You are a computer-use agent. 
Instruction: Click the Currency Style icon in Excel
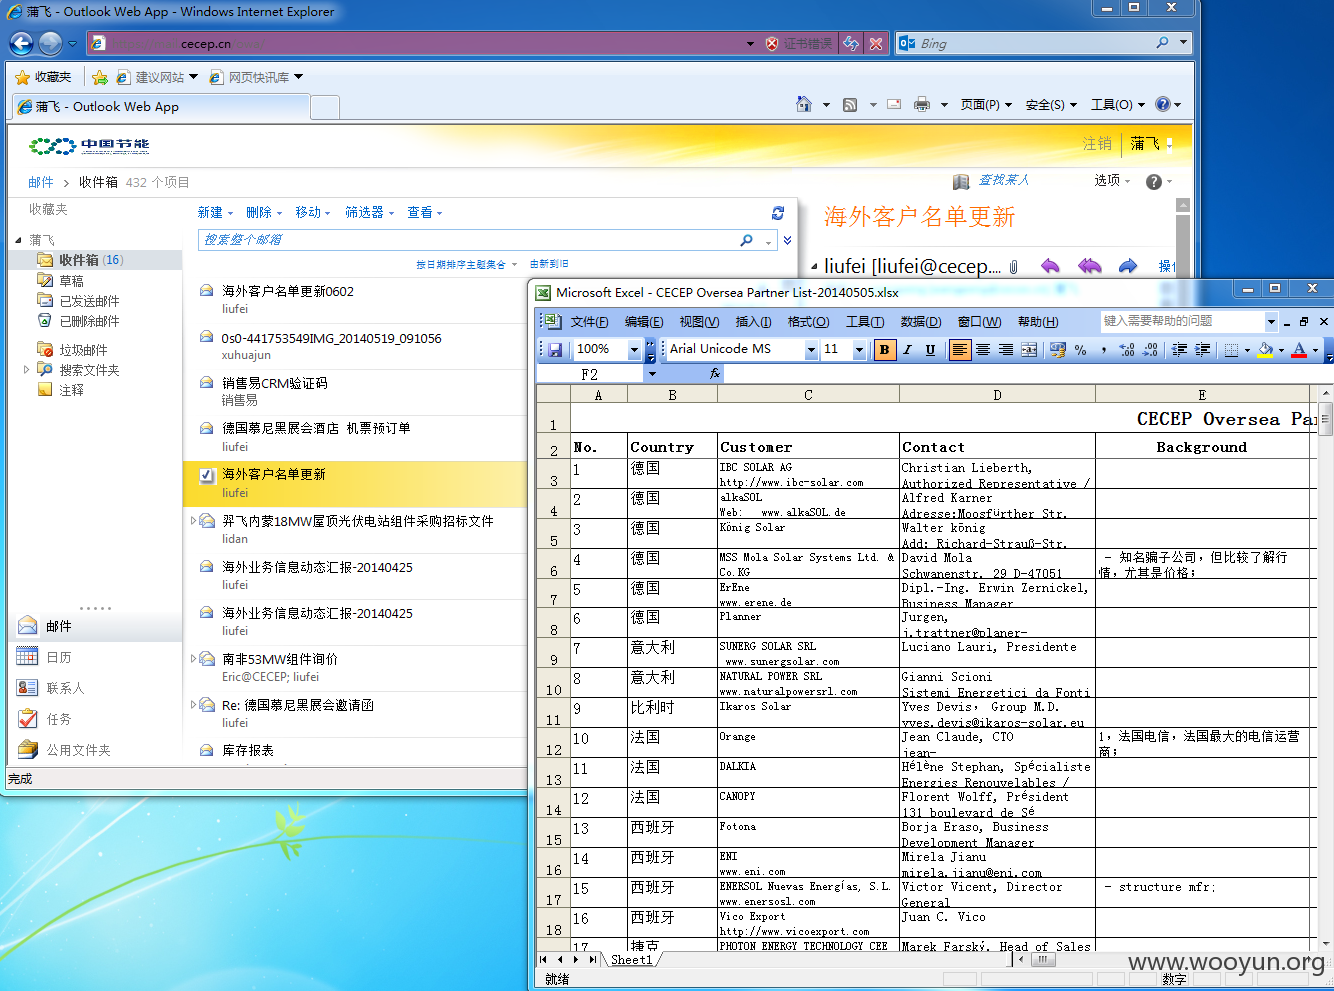(1058, 349)
